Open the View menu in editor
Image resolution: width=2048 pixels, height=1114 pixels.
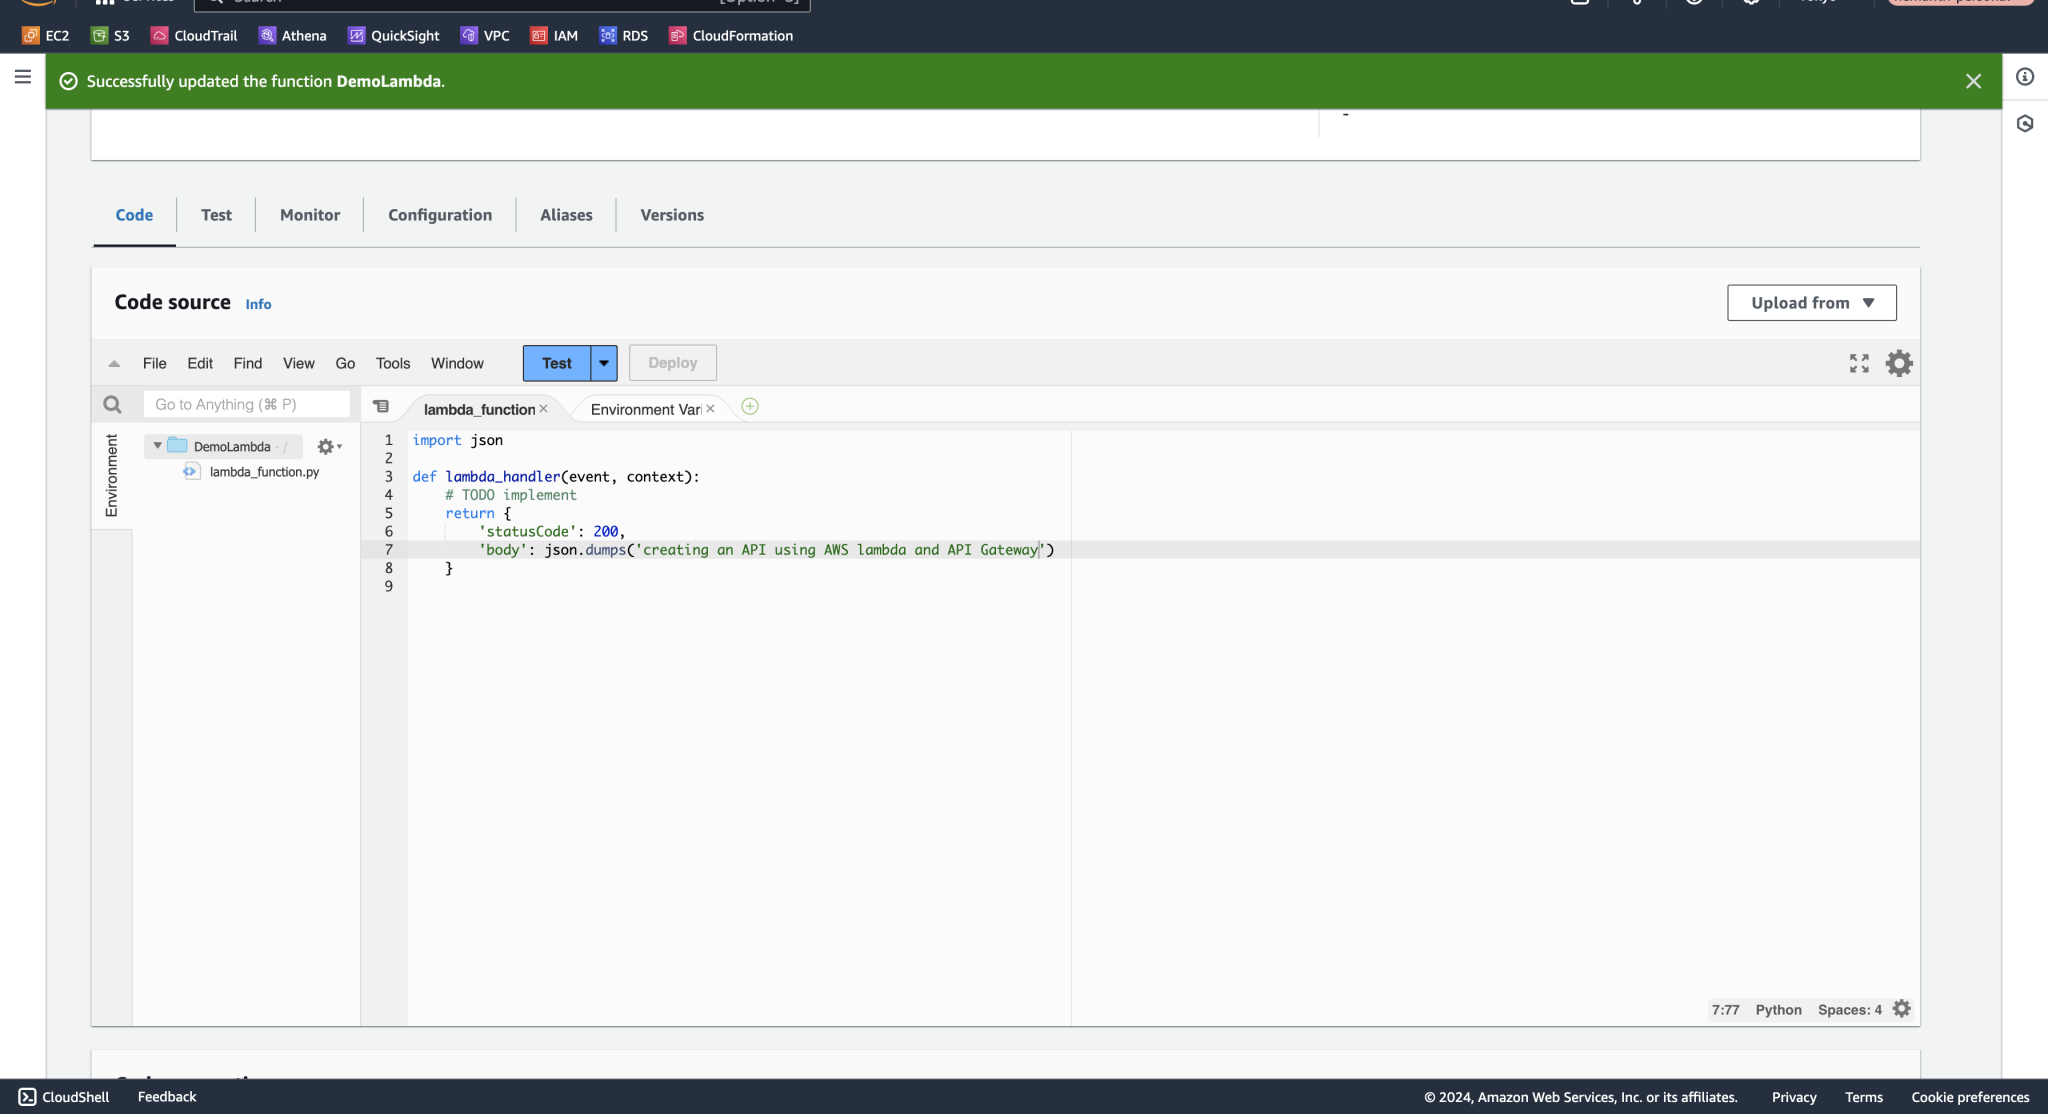(x=298, y=363)
